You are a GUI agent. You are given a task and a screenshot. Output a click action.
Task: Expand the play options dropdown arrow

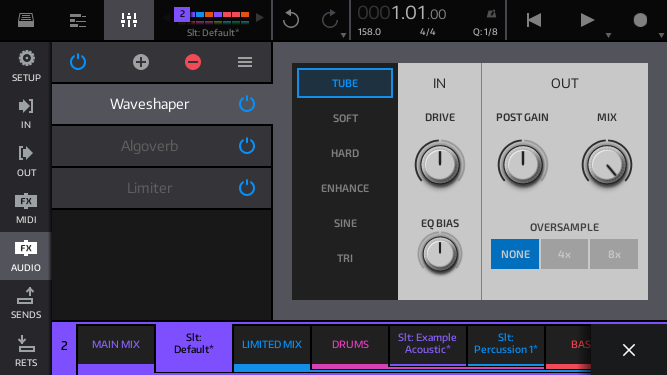coord(608,36)
